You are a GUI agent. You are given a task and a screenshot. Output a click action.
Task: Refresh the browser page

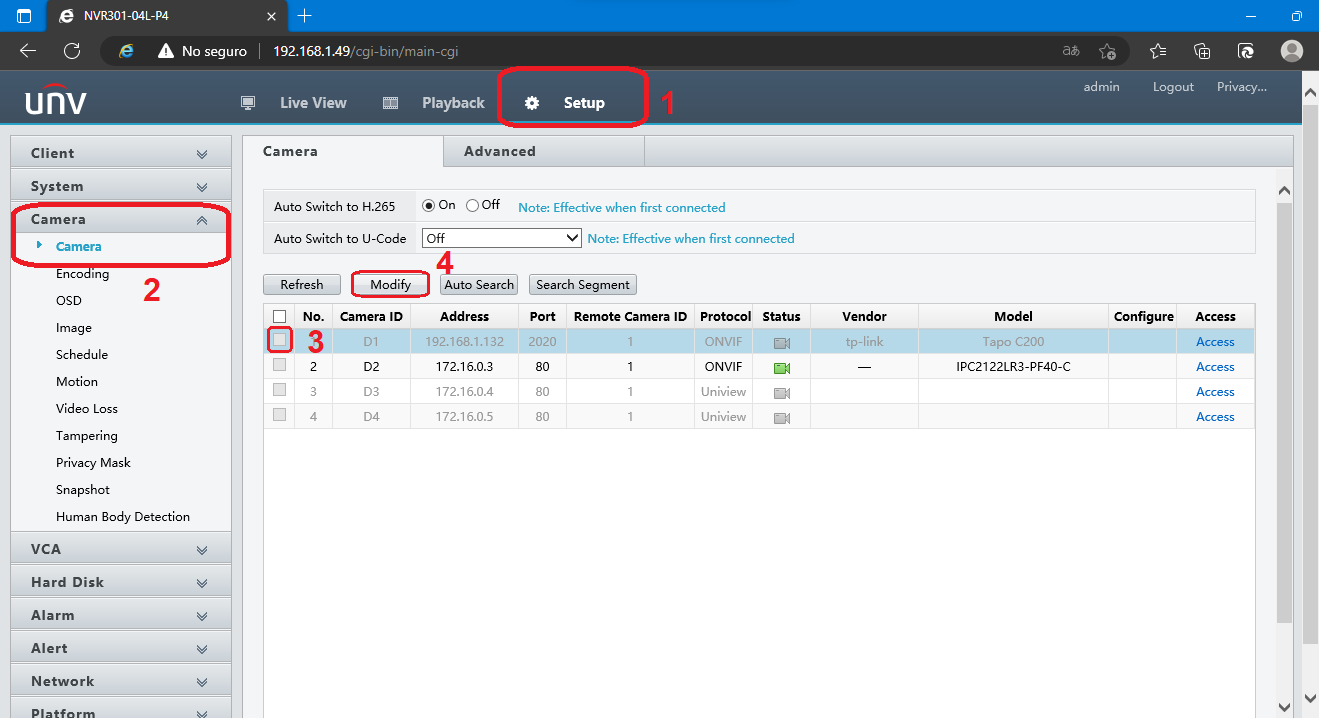tap(72, 51)
